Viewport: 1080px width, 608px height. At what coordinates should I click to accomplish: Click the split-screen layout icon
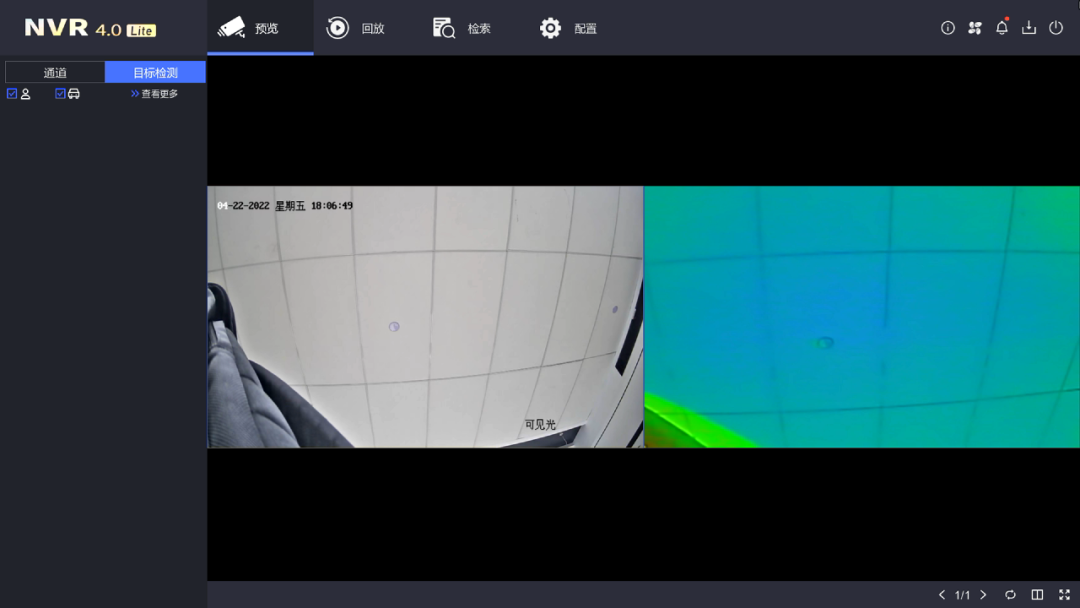point(1036,594)
